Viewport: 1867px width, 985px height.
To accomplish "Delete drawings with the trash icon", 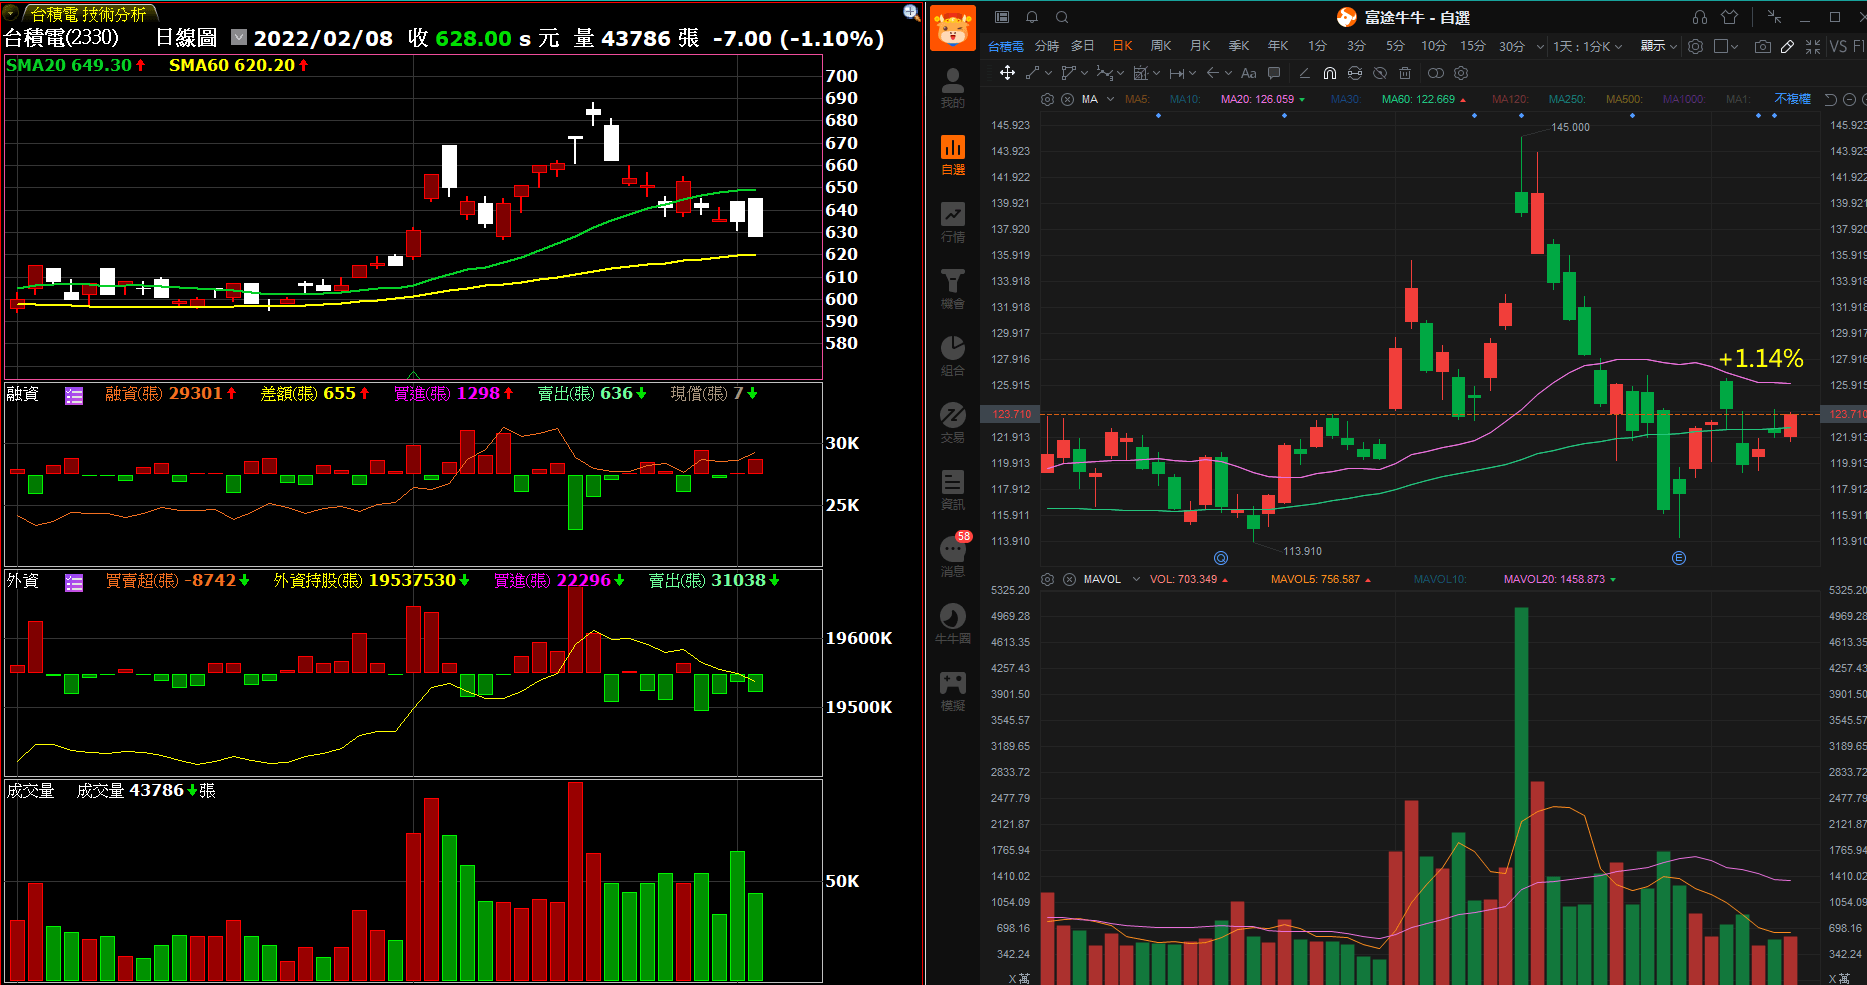I will pos(1405,73).
